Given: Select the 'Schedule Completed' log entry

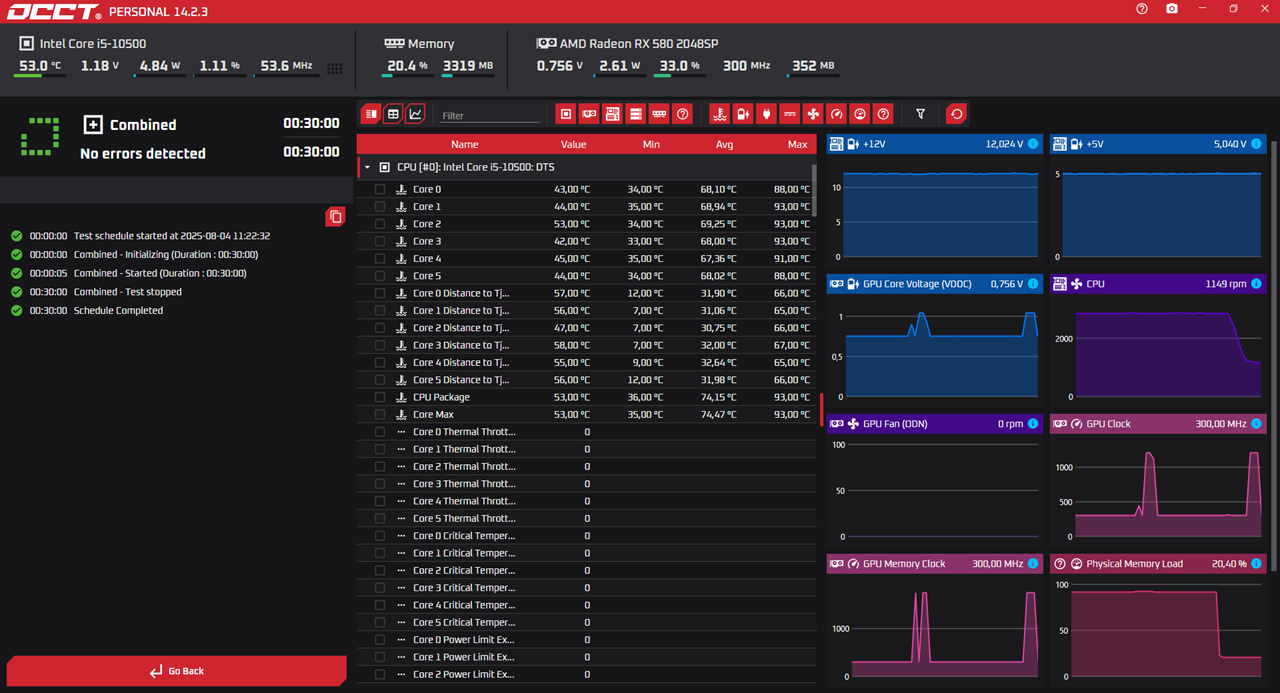Looking at the screenshot, I should click(x=118, y=311).
